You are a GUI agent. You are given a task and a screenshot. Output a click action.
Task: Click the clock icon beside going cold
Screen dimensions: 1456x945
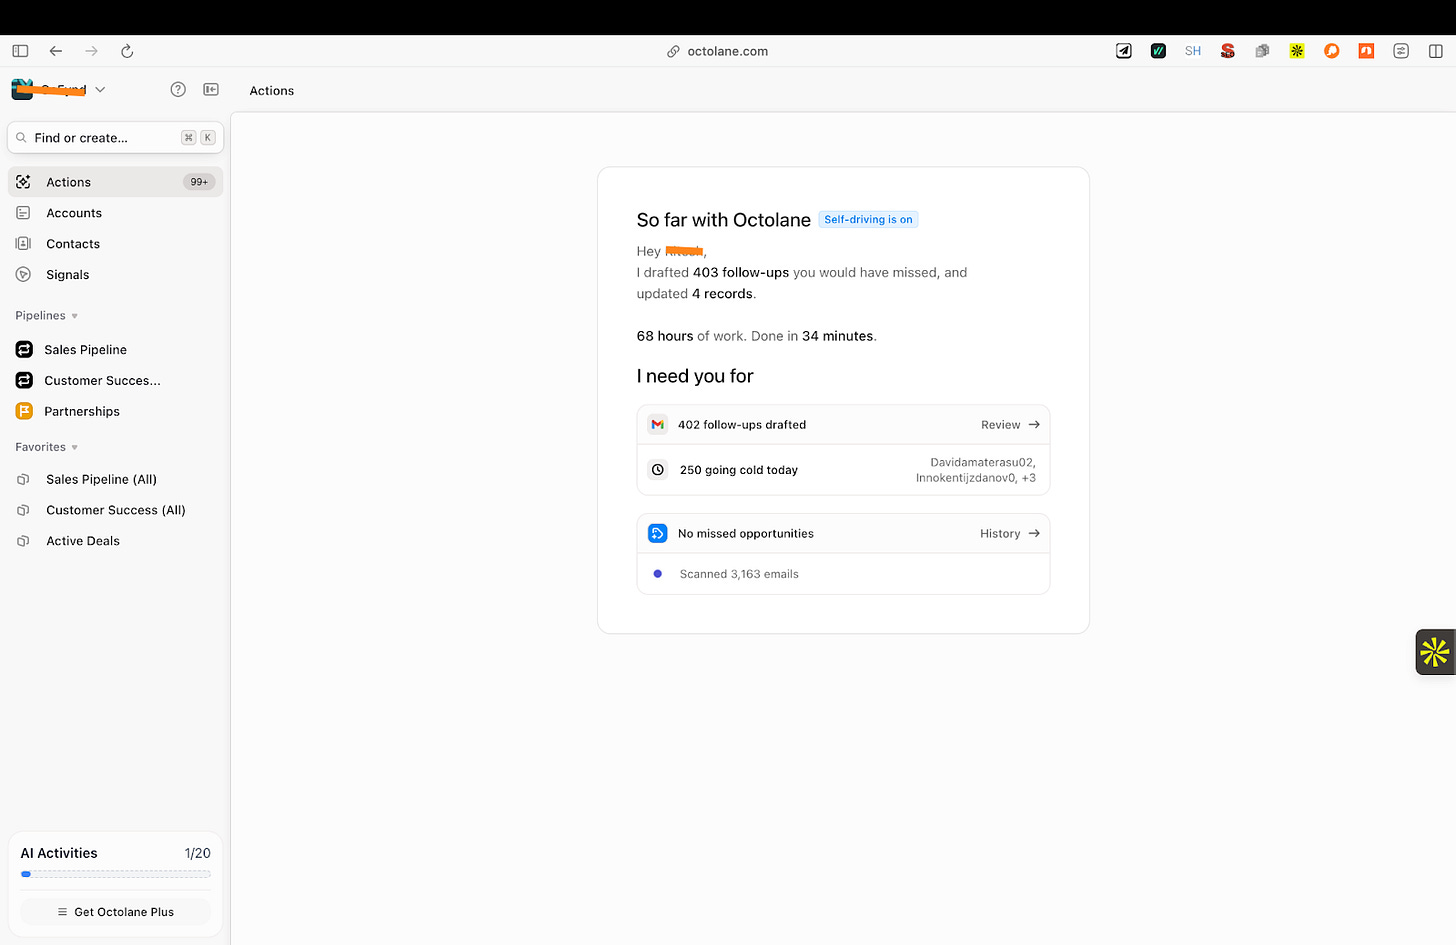658,469
